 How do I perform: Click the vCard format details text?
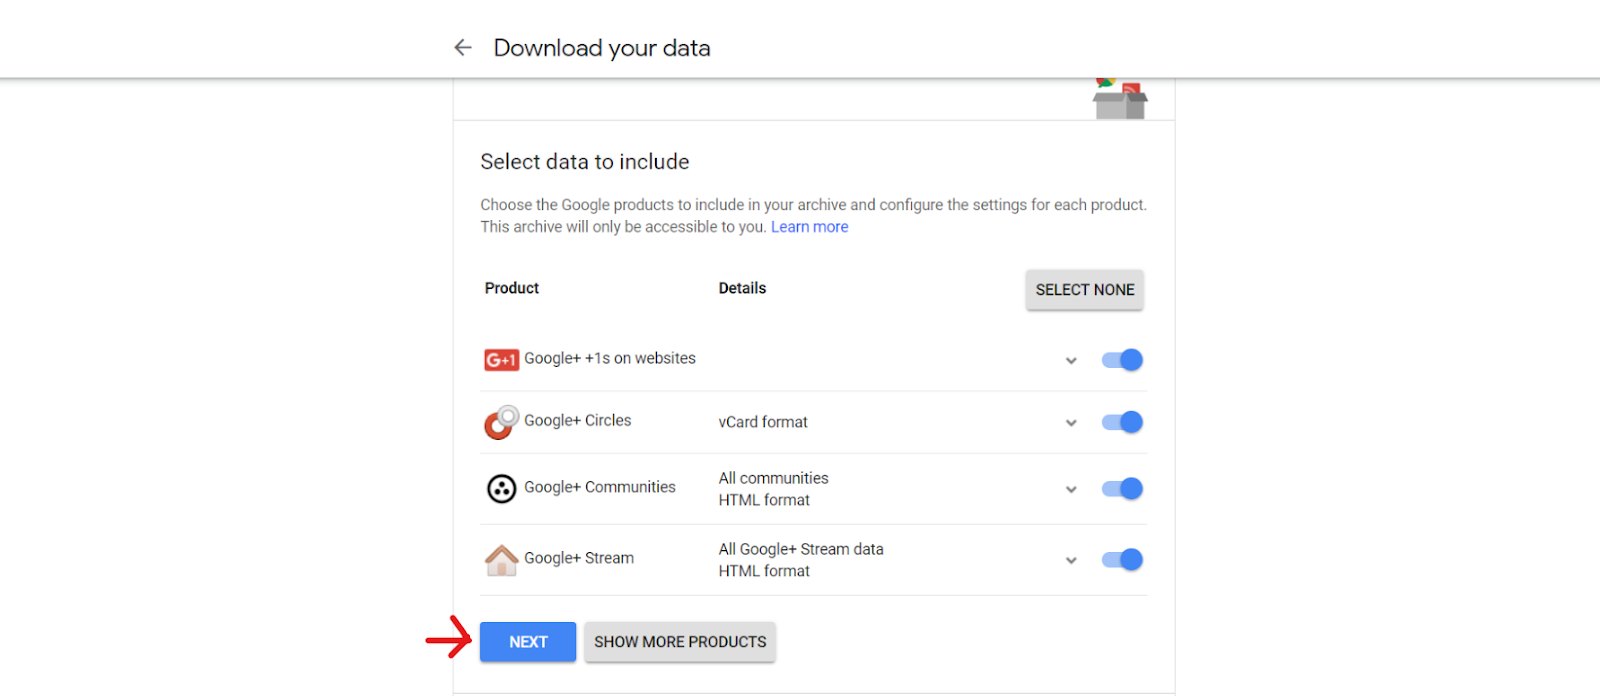tap(763, 422)
